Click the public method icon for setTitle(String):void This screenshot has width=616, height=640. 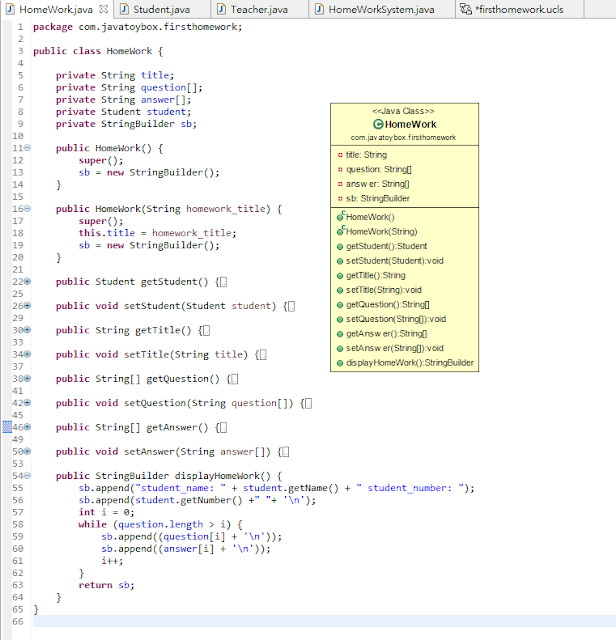tap(340, 290)
